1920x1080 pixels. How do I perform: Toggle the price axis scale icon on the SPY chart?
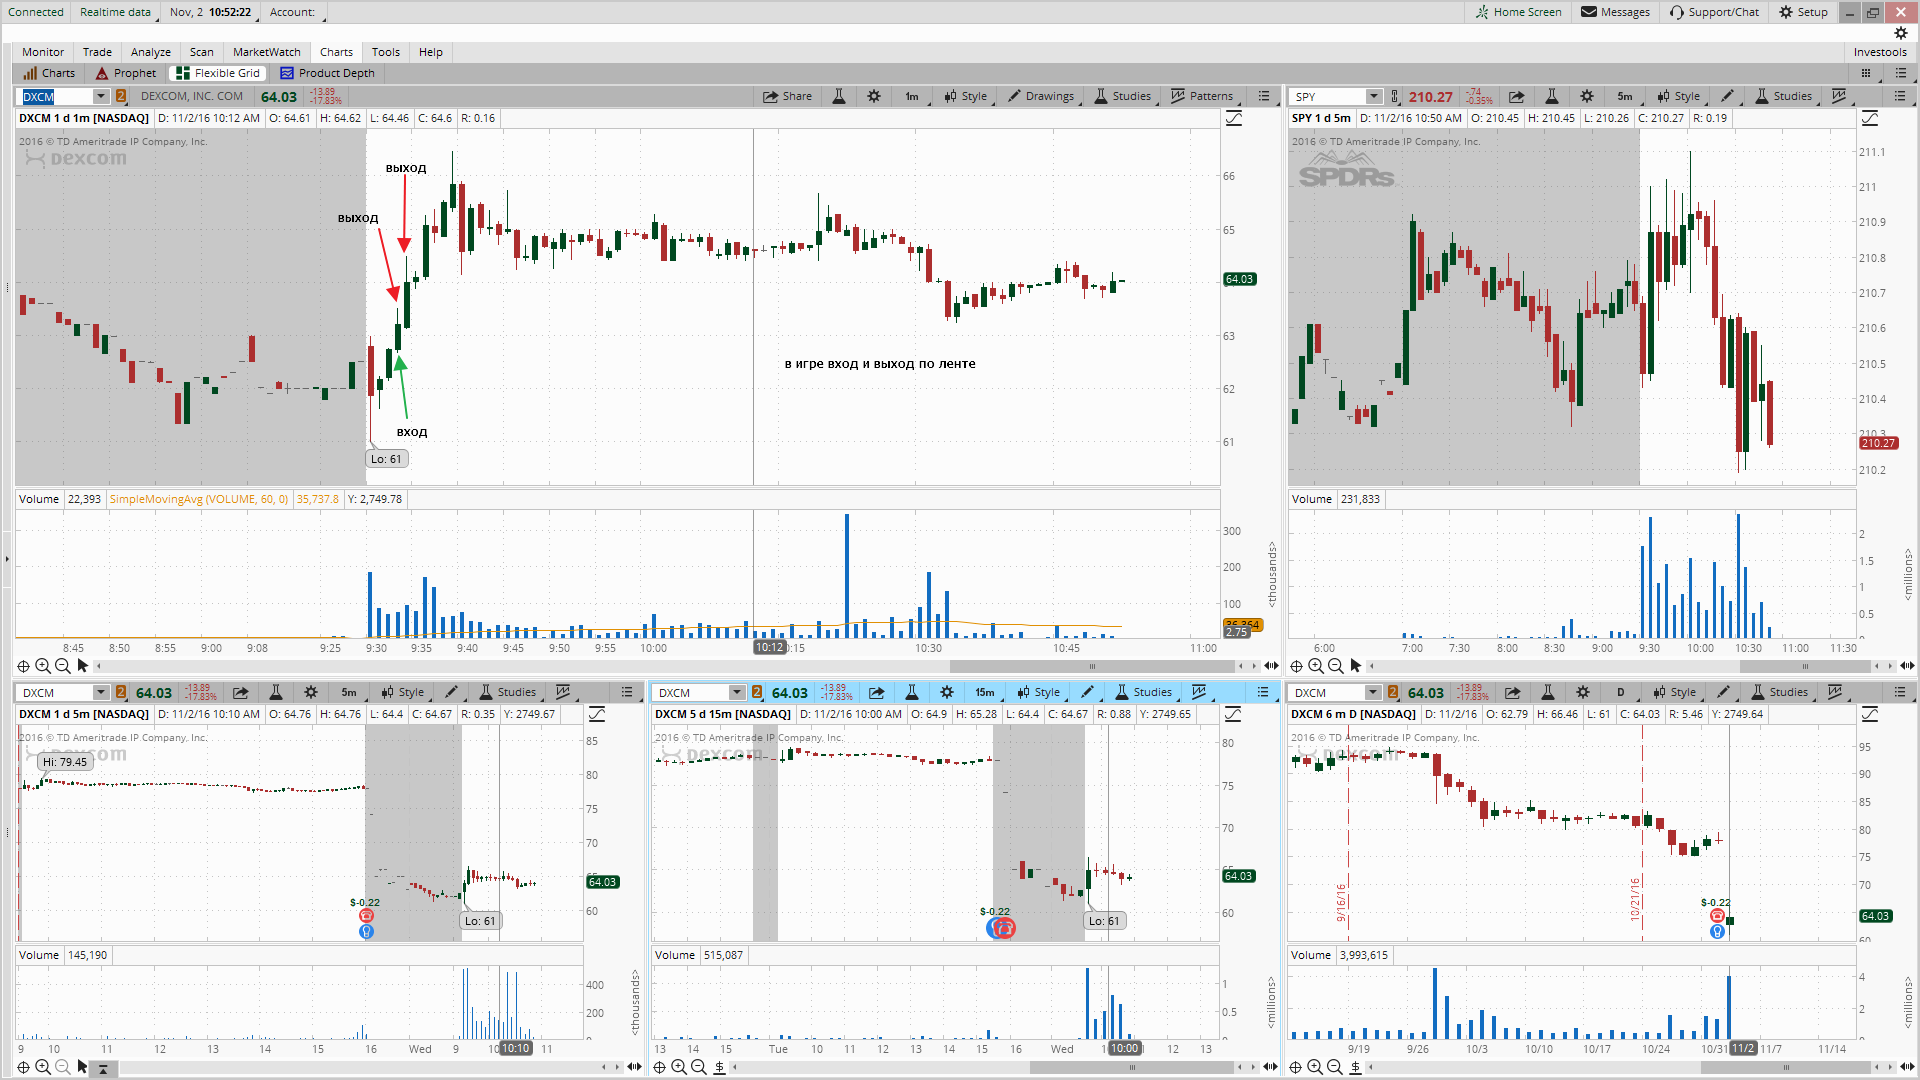(1870, 118)
